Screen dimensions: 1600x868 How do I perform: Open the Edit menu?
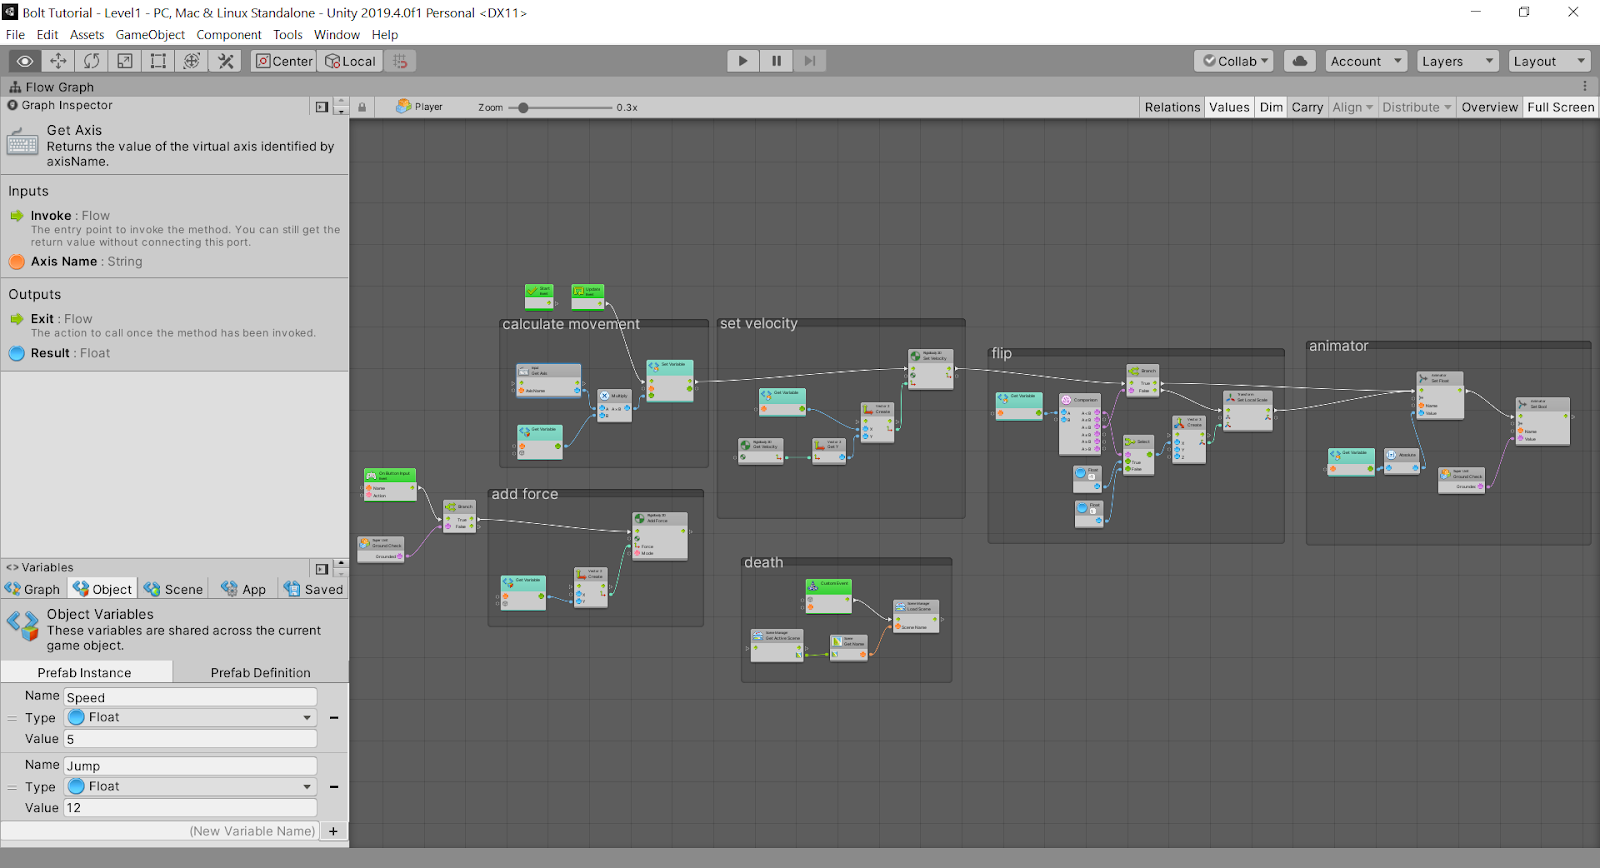(x=47, y=34)
